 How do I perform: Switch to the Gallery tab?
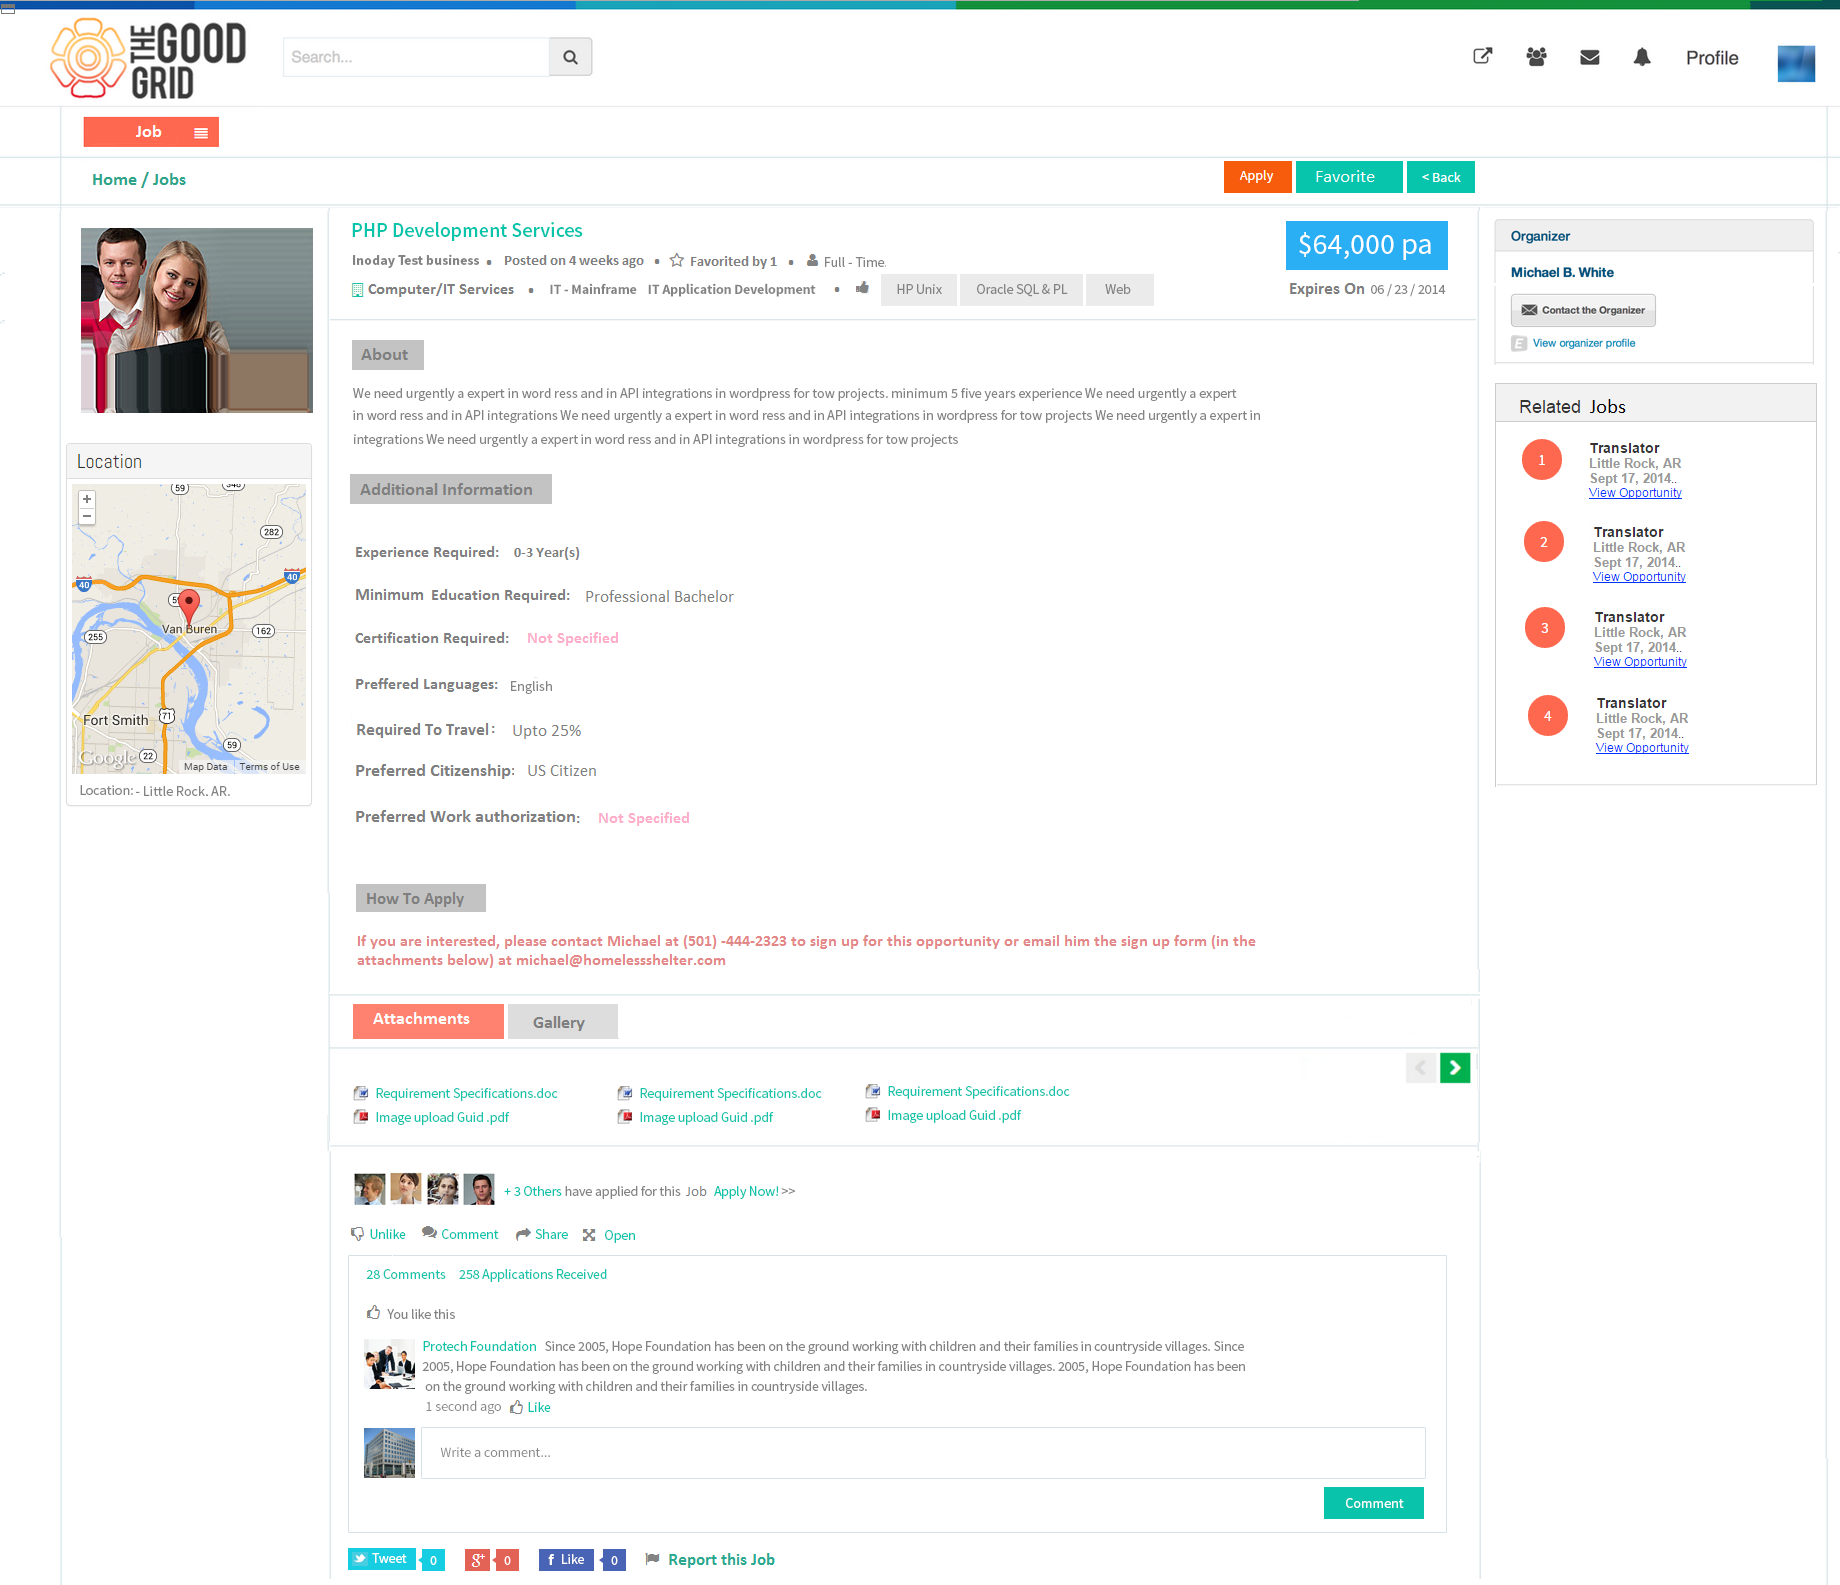pyautogui.click(x=563, y=1022)
